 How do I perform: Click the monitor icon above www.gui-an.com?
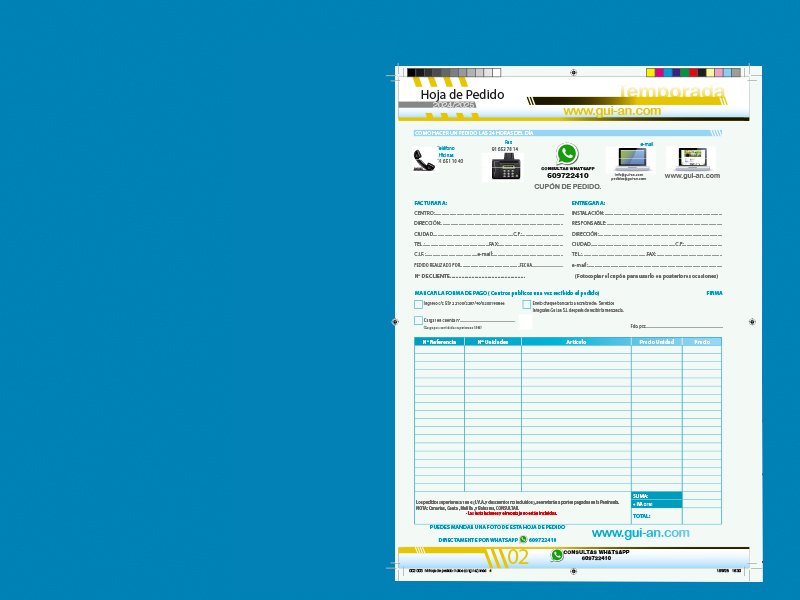tap(691, 158)
